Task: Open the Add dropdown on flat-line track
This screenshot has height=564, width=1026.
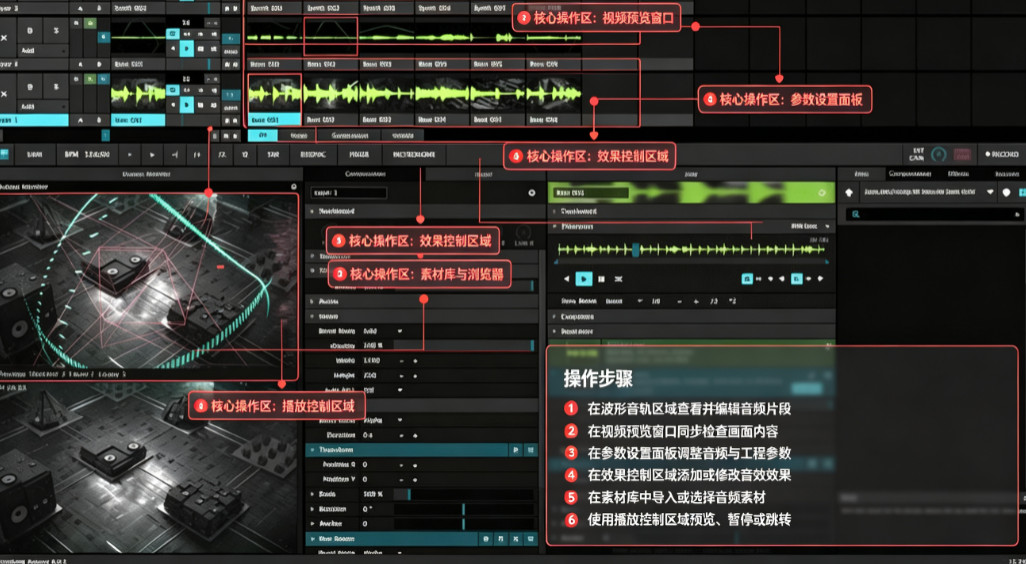Action: (x=42, y=50)
